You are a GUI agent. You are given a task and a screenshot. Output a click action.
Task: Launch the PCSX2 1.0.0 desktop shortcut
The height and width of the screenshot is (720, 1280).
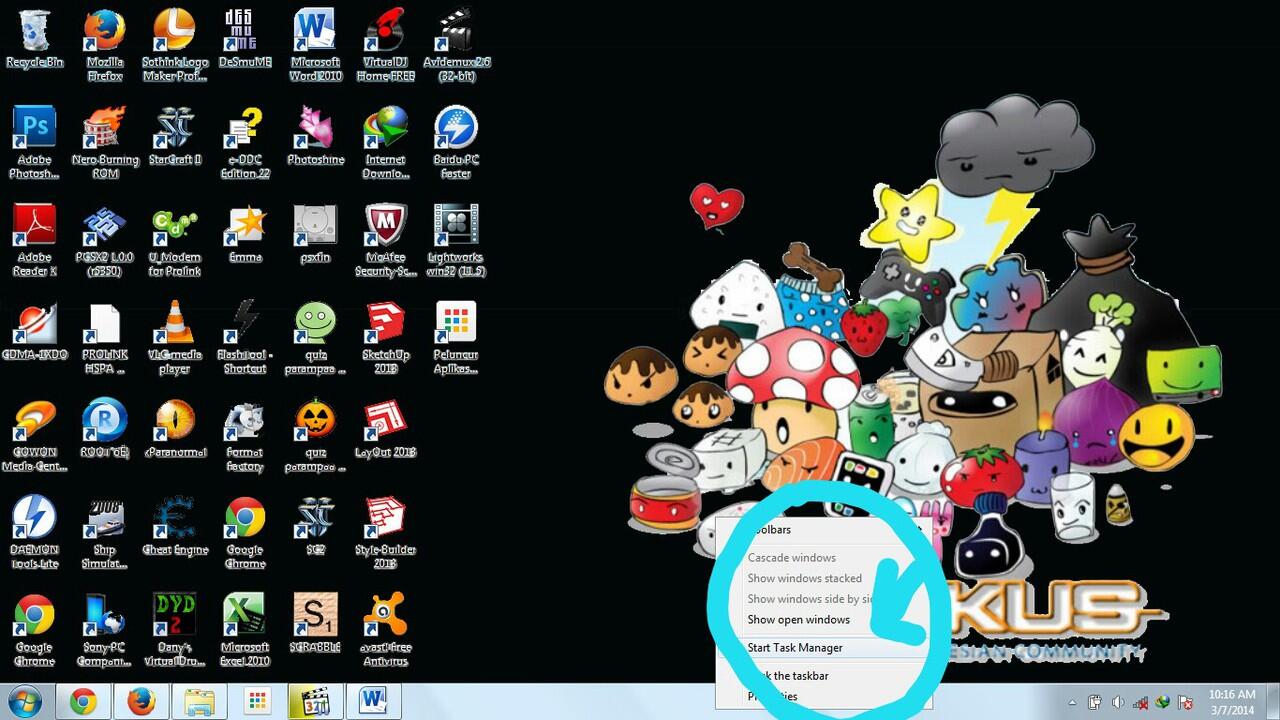pyautogui.click(x=104, y=240)
